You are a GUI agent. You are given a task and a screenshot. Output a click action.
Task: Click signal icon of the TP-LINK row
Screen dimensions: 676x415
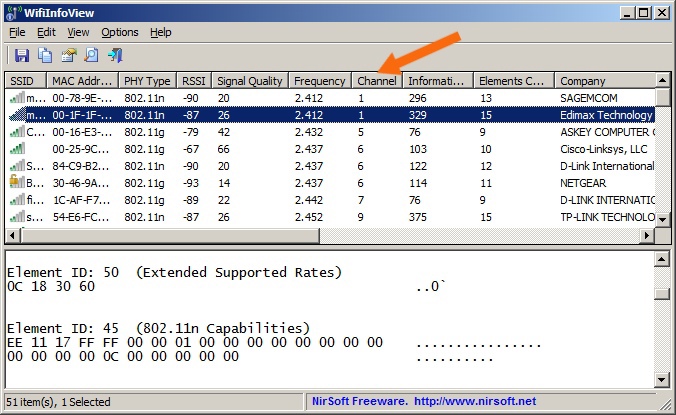(17, 217)
